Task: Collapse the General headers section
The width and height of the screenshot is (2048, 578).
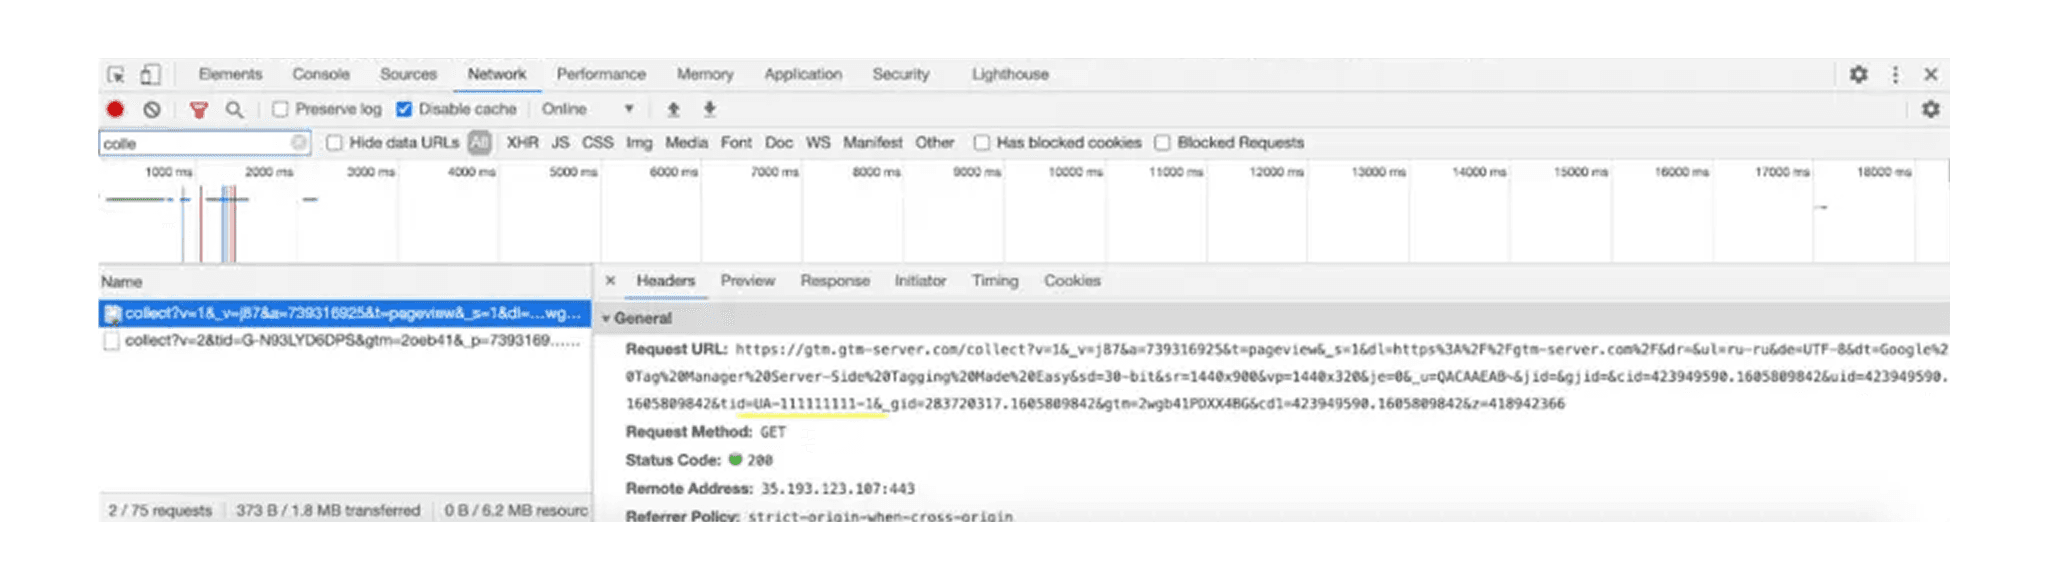Action: tap(606, 318)
